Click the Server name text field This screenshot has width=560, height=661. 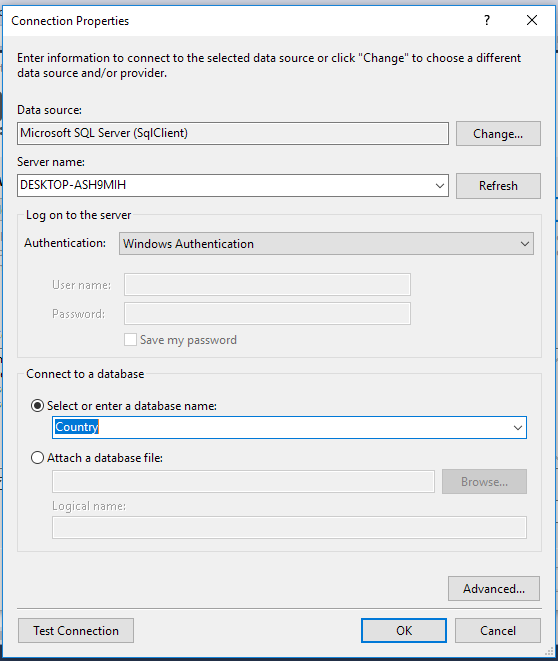[226, 185]
